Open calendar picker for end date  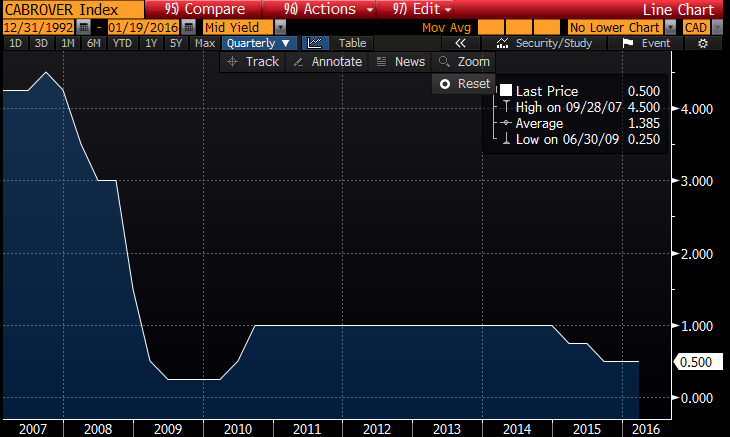[x=188, y=27]
